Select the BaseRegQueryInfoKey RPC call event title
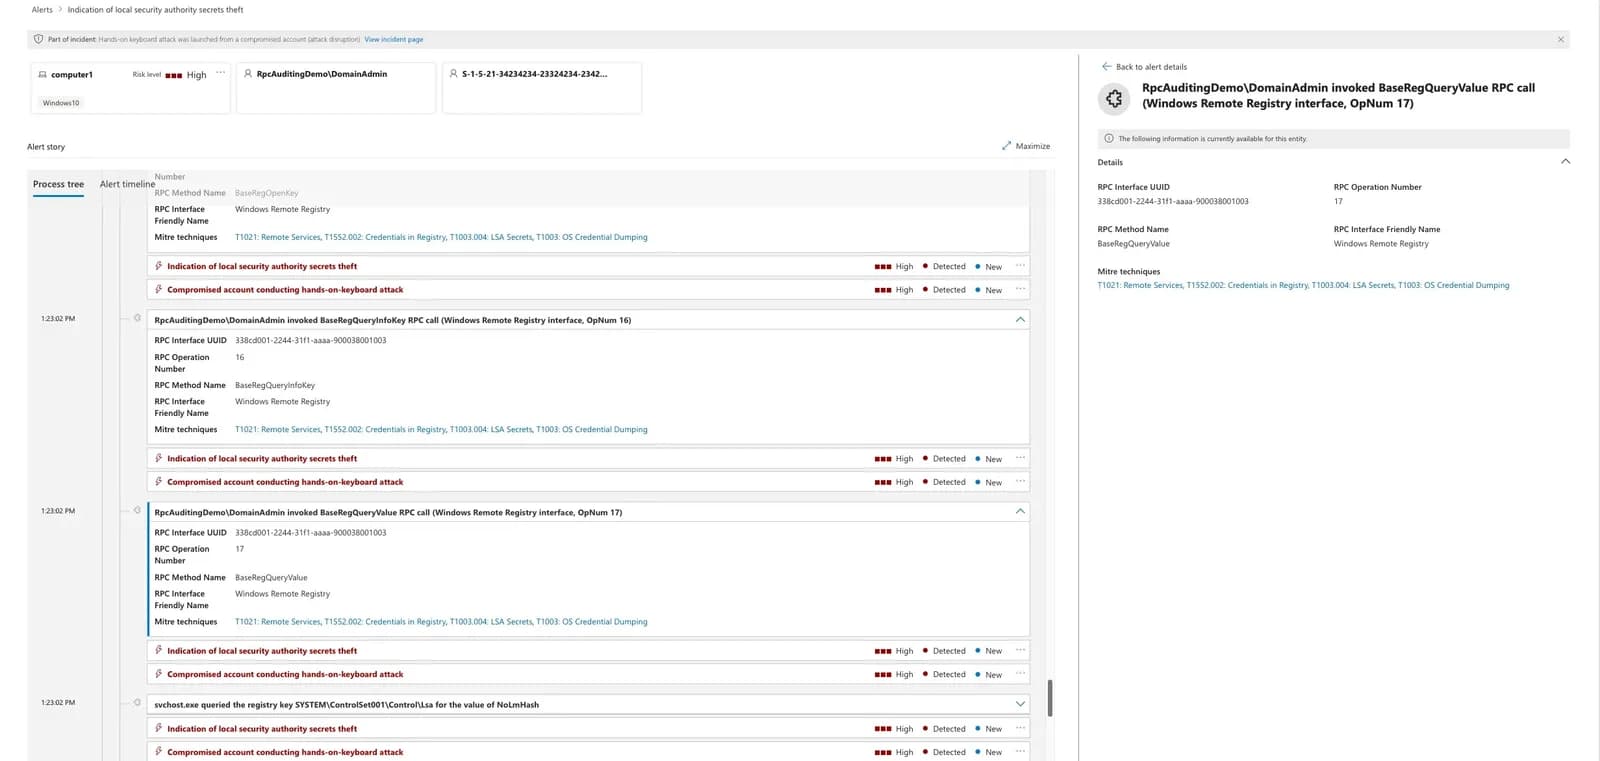This screenshot has height=761, width=1600. (x=392, y=320)
